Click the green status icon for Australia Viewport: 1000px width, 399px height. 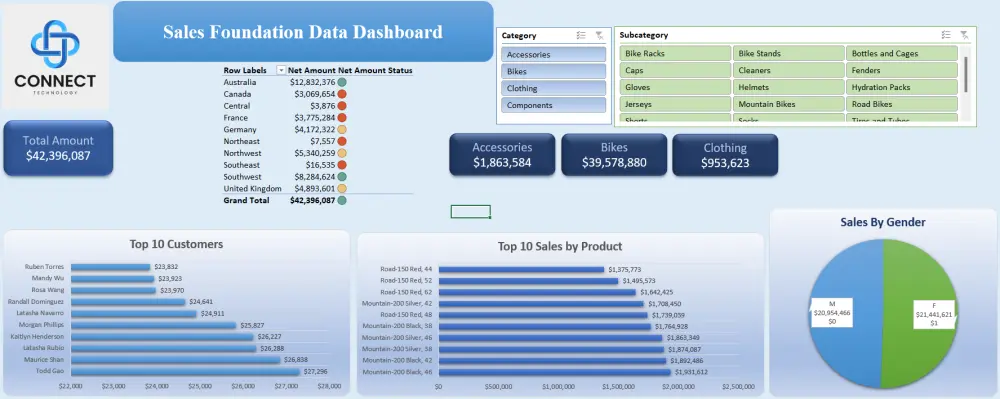(x=342, y=82)
